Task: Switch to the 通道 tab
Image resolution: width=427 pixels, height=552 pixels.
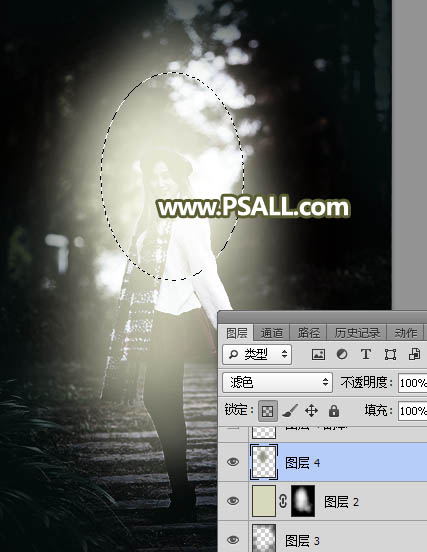Action: pyautogui.click(x=272, y=333)
